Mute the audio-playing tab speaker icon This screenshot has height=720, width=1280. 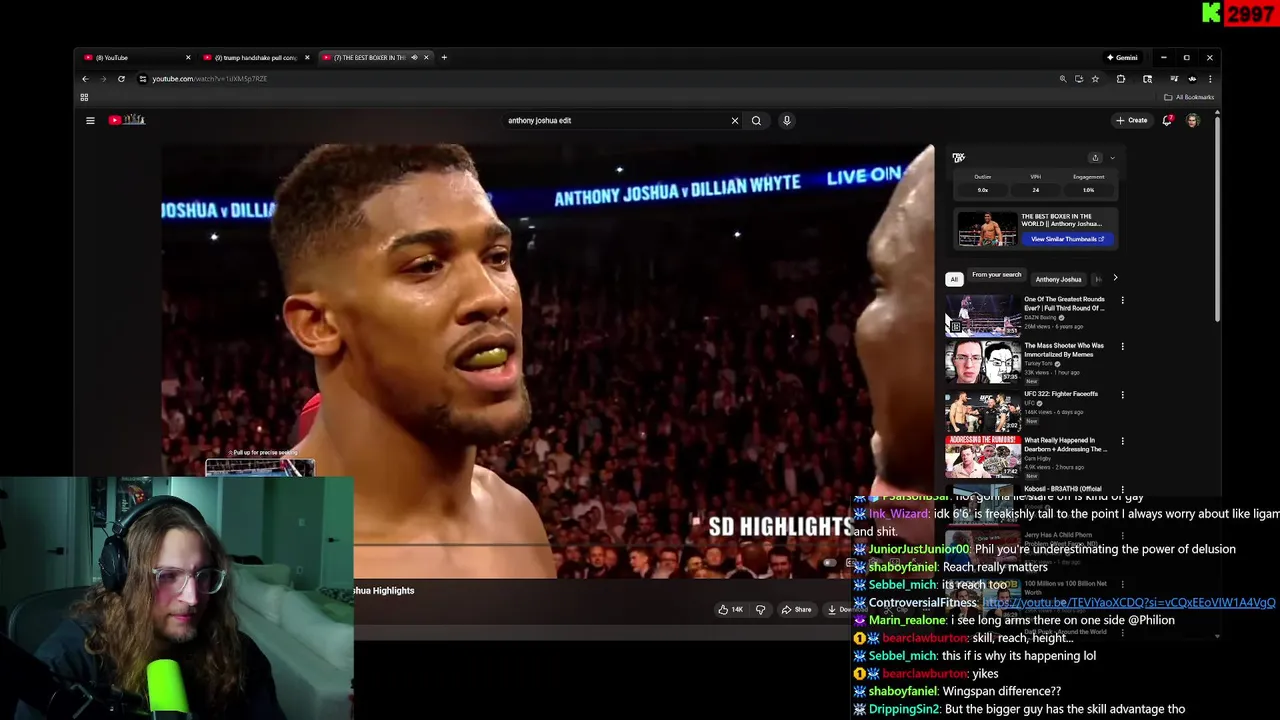tap(414, 57)
